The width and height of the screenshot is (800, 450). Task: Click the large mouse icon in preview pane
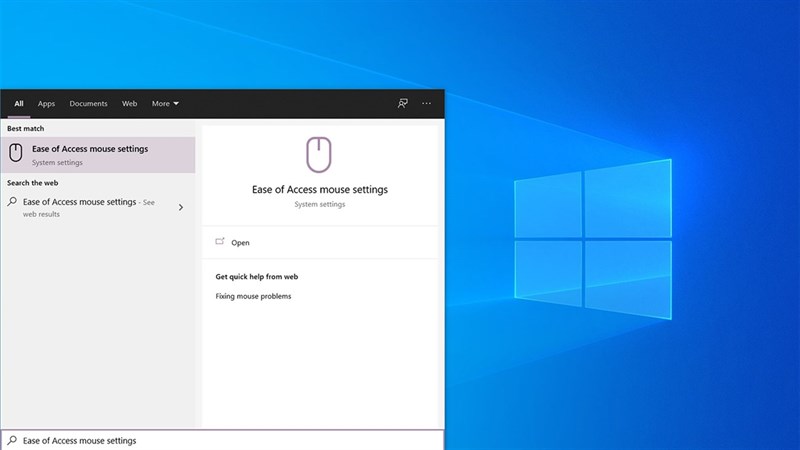(319, 155)
